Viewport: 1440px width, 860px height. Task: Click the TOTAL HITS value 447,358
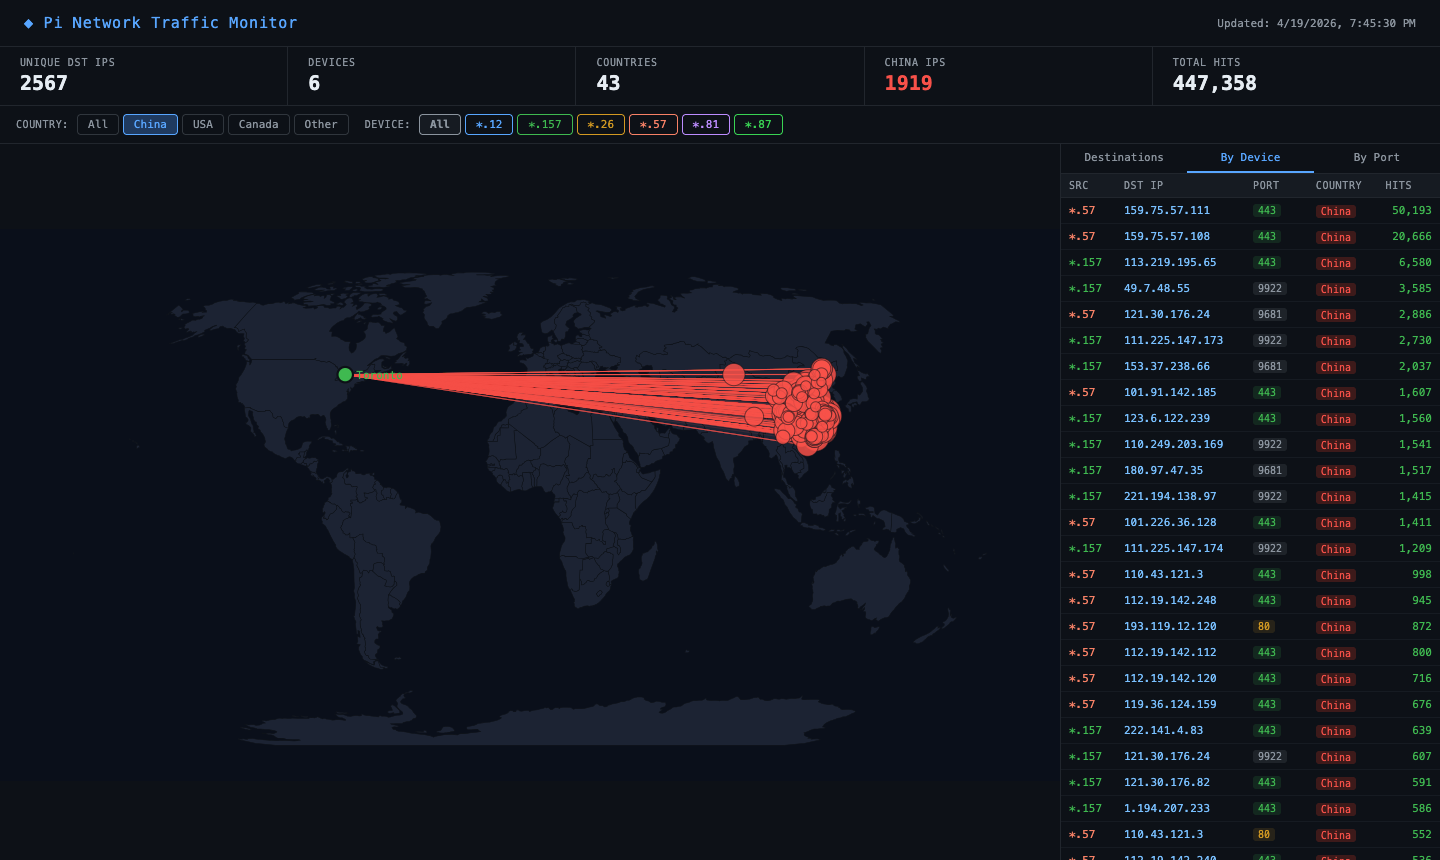[1214, 83]
